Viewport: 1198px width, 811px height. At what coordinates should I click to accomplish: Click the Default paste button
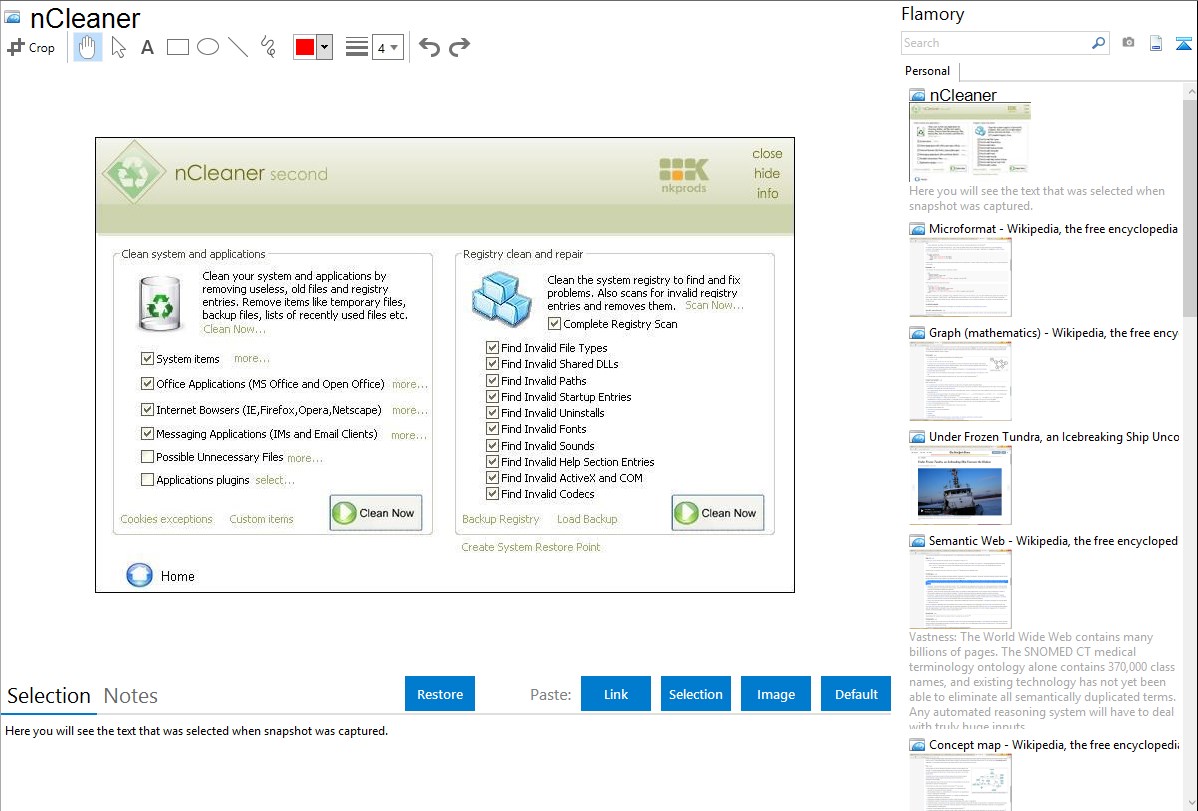pos(856,694)
